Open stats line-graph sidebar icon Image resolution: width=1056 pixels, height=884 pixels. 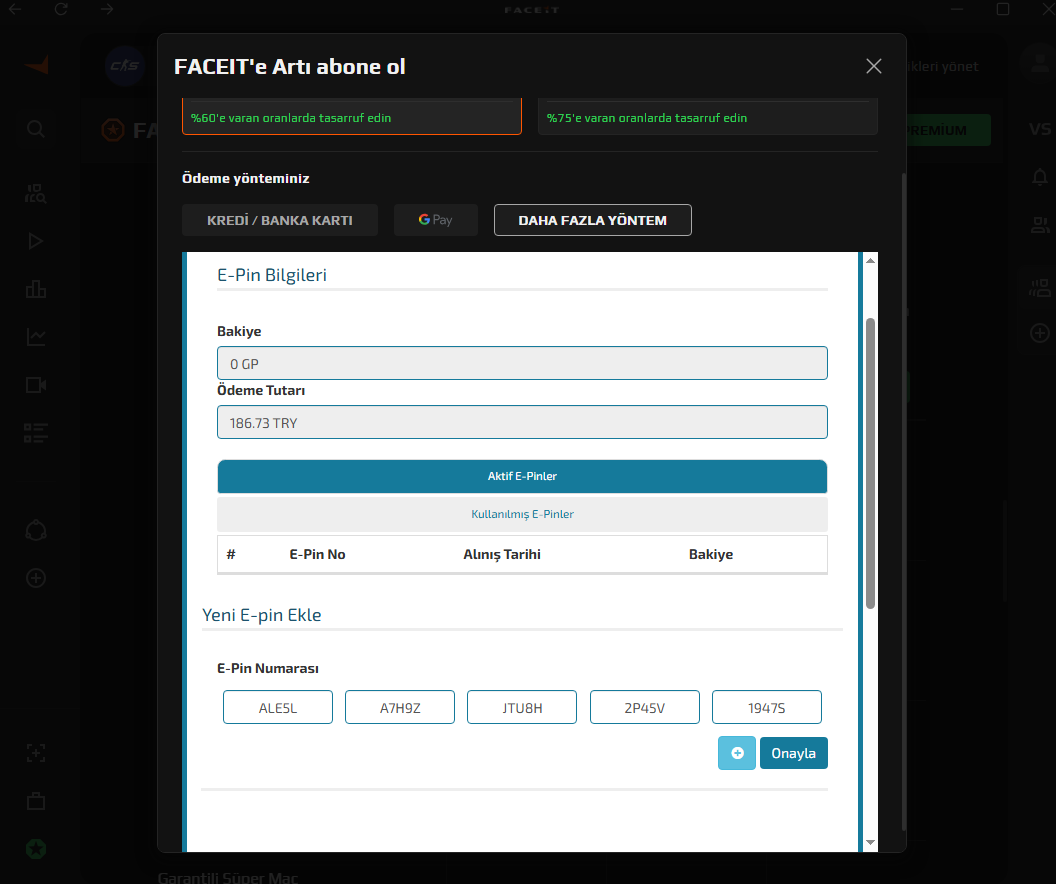click(x=36, y=337)
